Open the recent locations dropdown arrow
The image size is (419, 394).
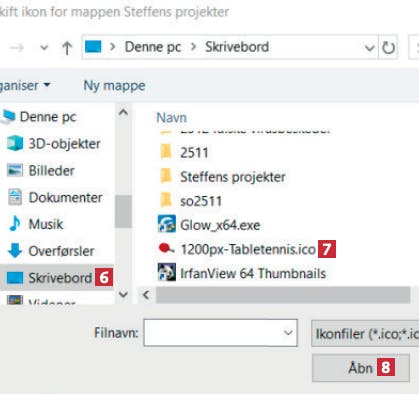click(x=44, y=48)
